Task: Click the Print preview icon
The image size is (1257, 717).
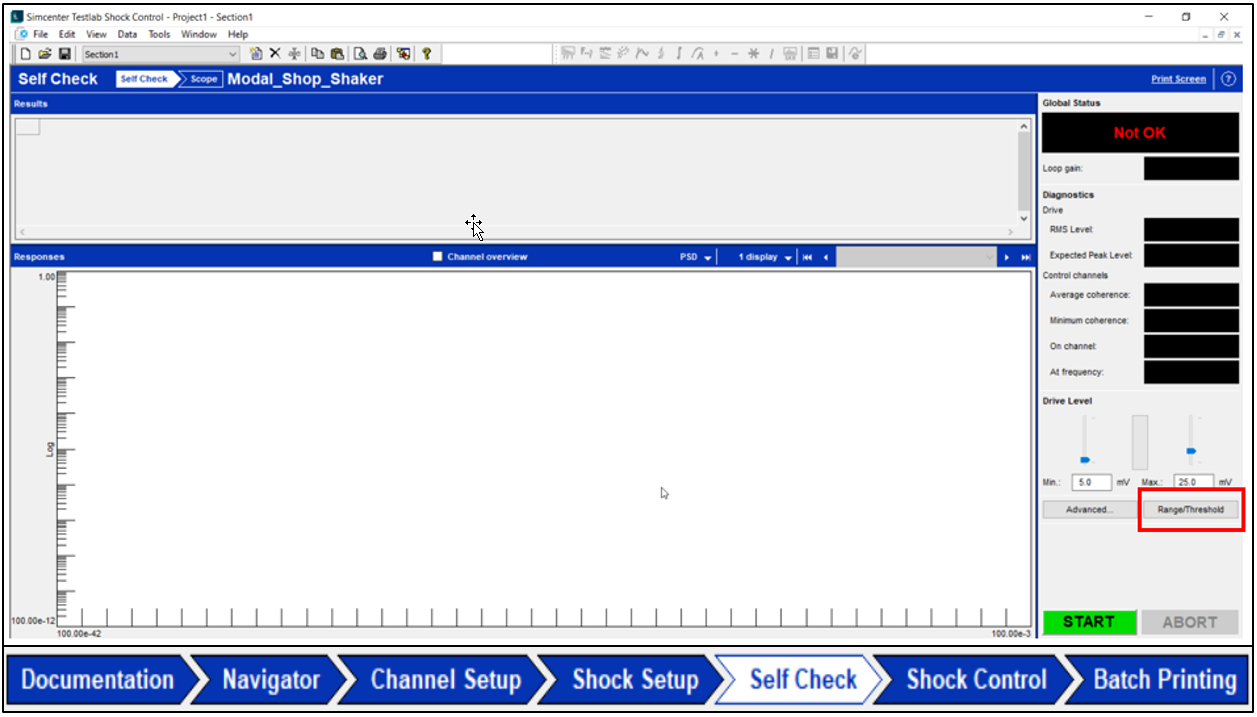Action: (x=360, y=54)
